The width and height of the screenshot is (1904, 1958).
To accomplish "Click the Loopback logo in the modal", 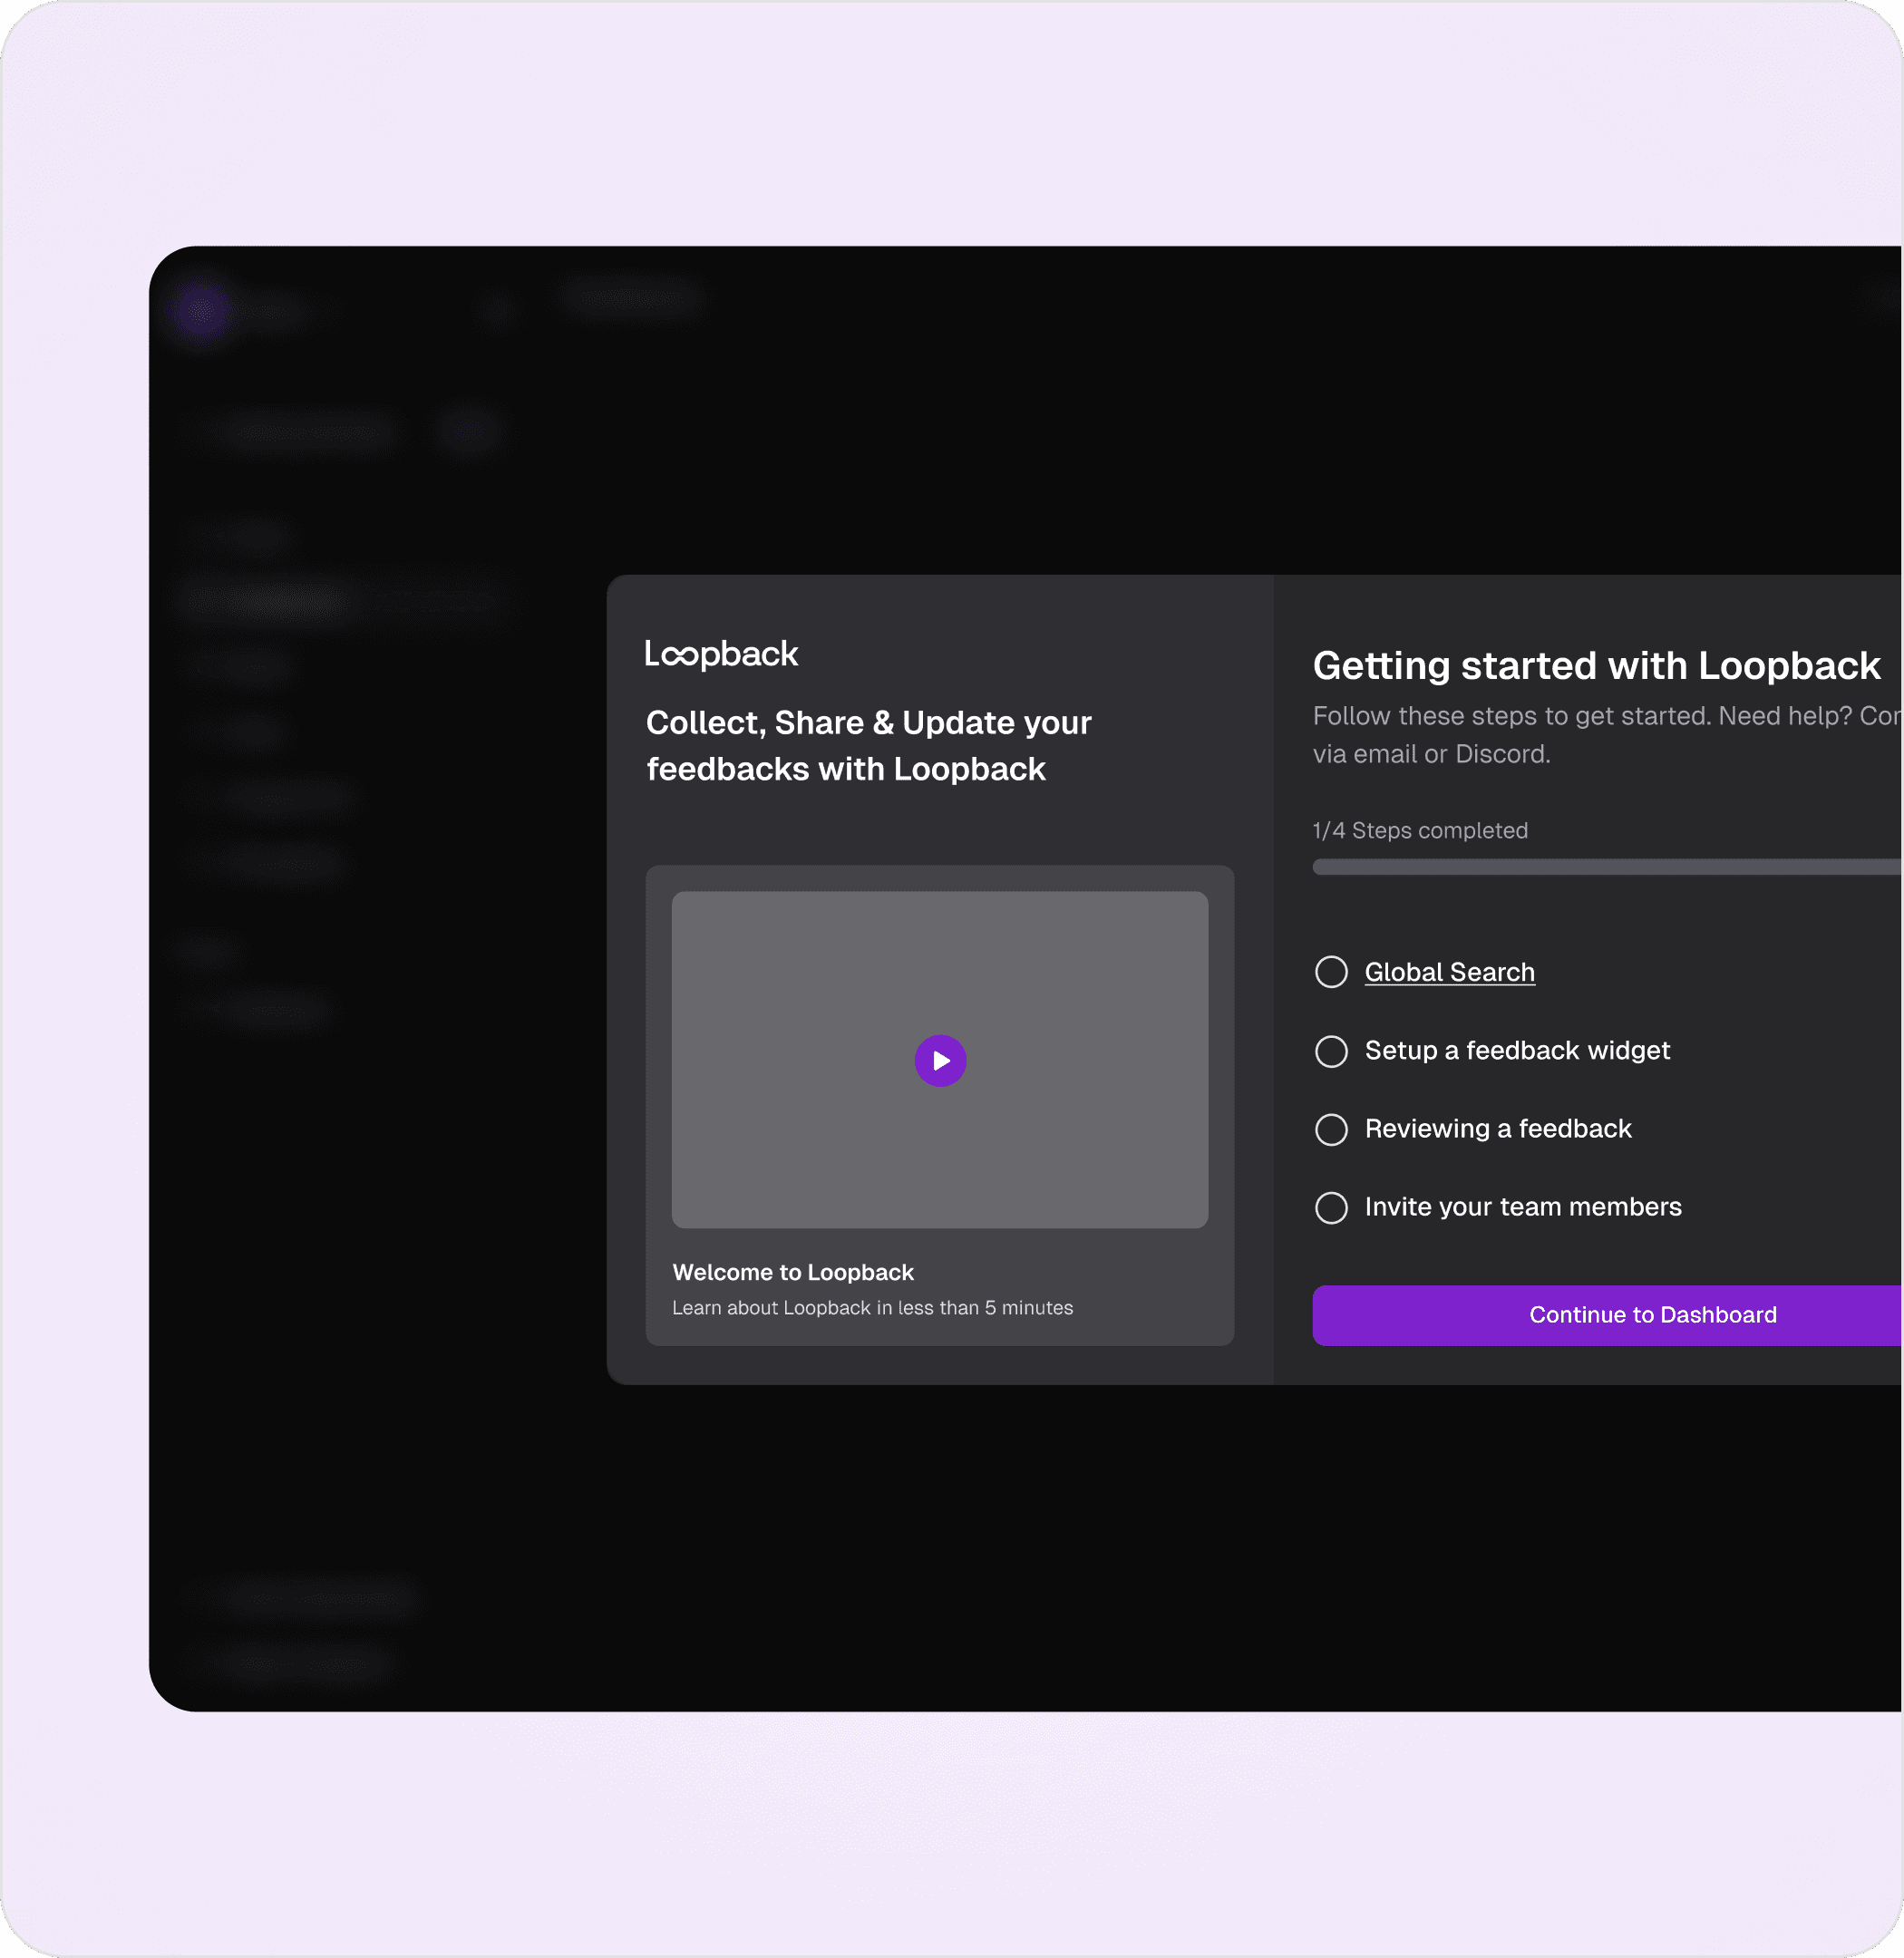I will pyautogui.click(x=721, y=654).
